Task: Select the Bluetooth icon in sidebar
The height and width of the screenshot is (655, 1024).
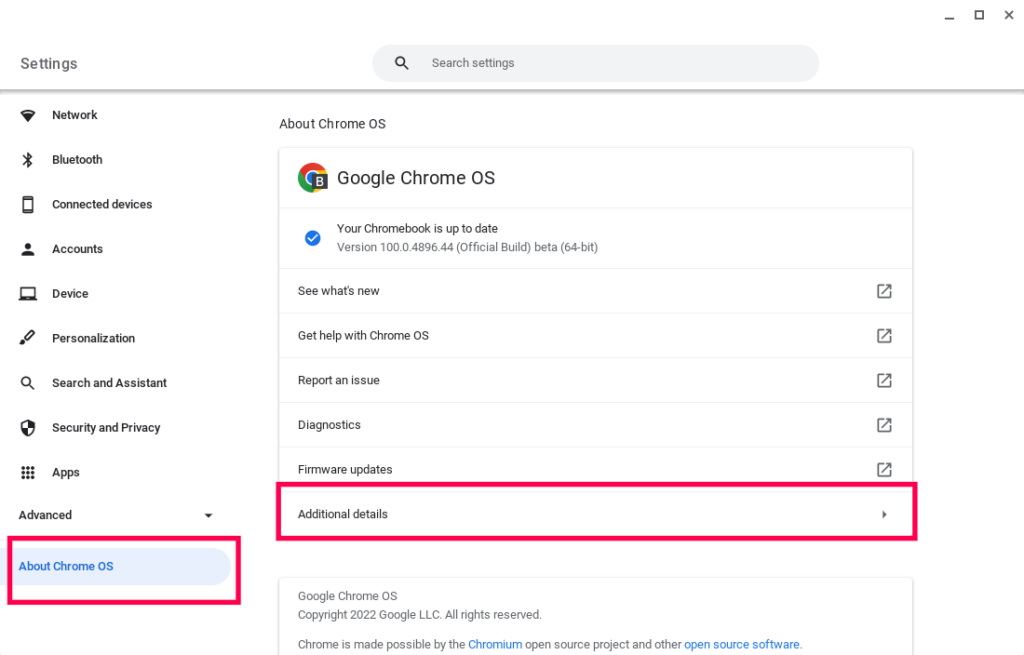Action: (27, 160)
